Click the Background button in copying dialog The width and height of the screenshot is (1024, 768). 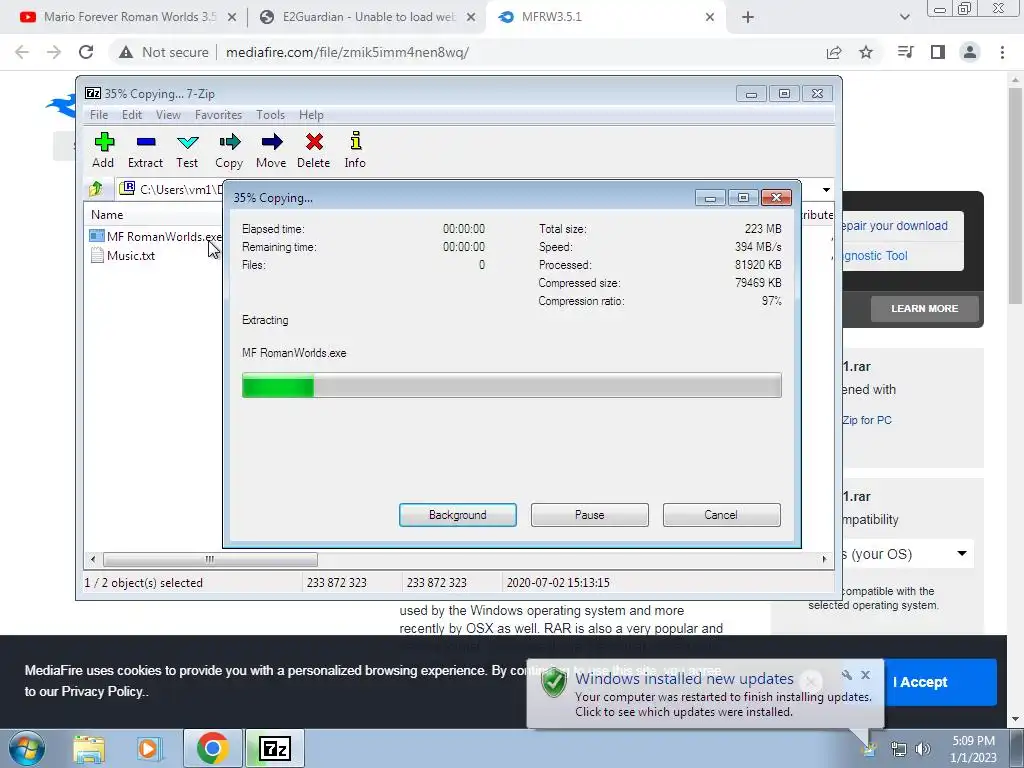click(x=458, y=515)
